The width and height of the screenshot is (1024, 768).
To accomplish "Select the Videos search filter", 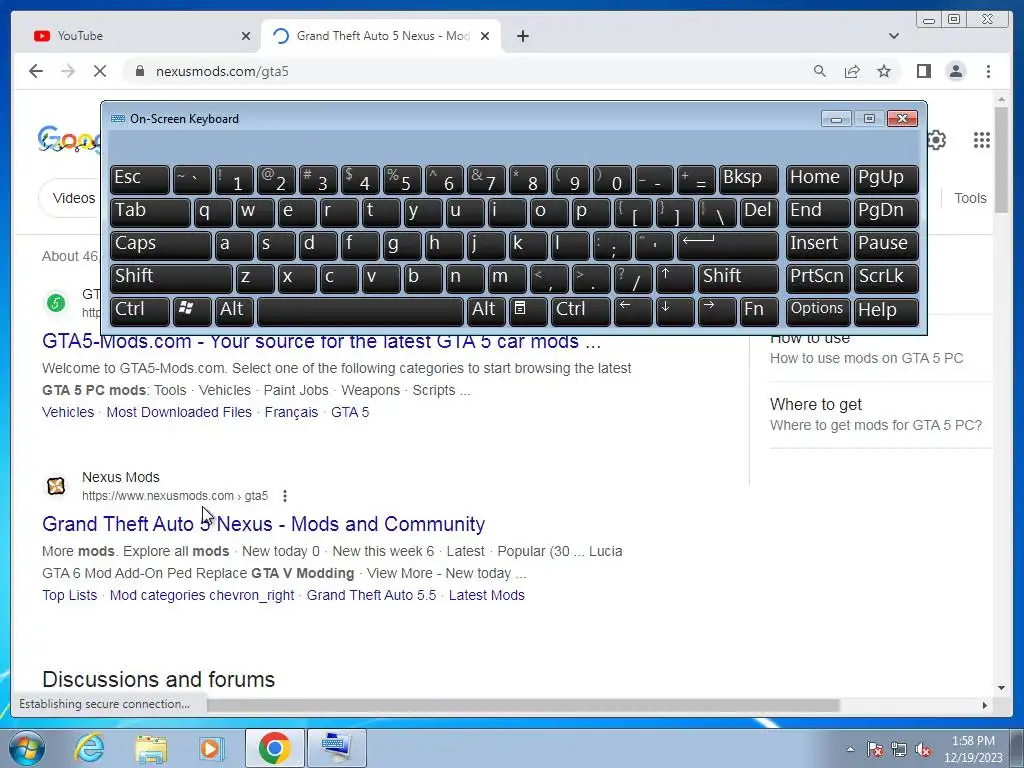I will coord(73,198).
